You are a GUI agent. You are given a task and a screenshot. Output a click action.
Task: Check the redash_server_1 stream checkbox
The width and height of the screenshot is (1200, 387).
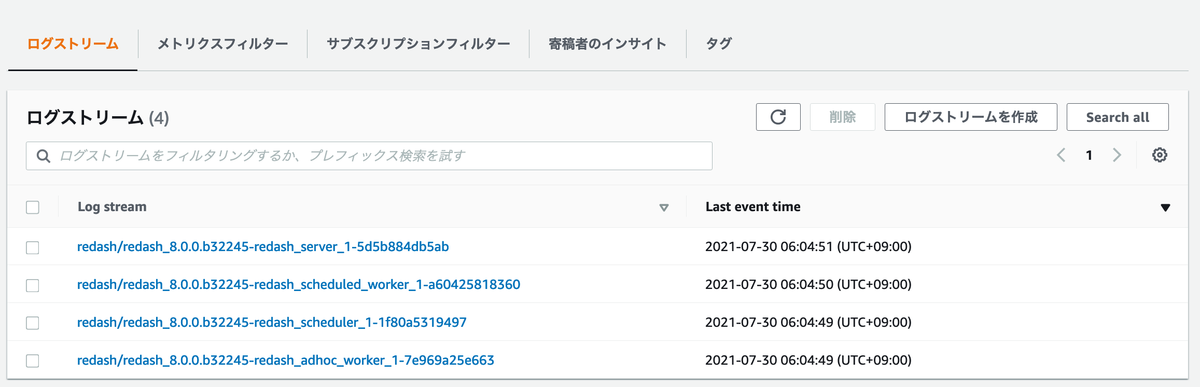tap(33, 247)
